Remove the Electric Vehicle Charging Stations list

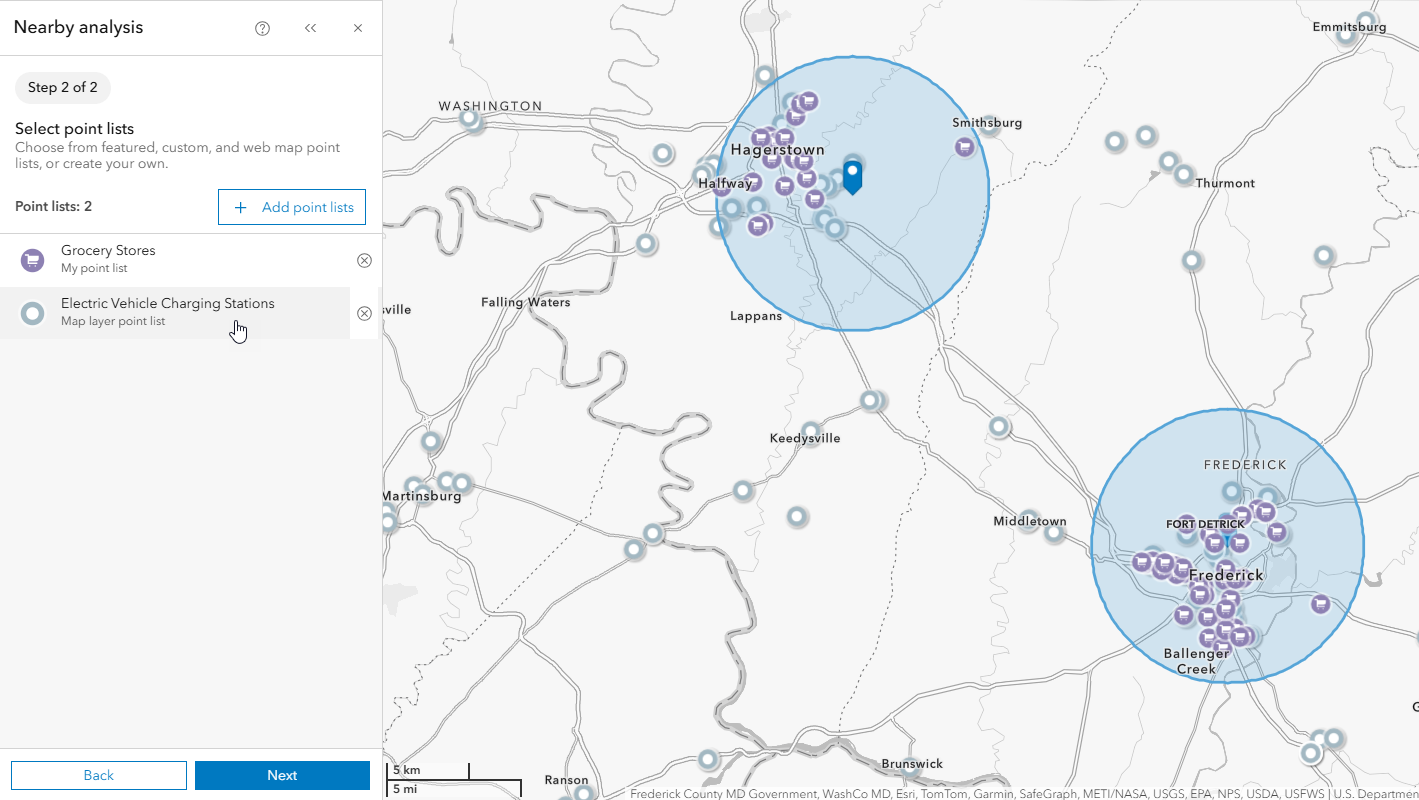click(364, 312)
